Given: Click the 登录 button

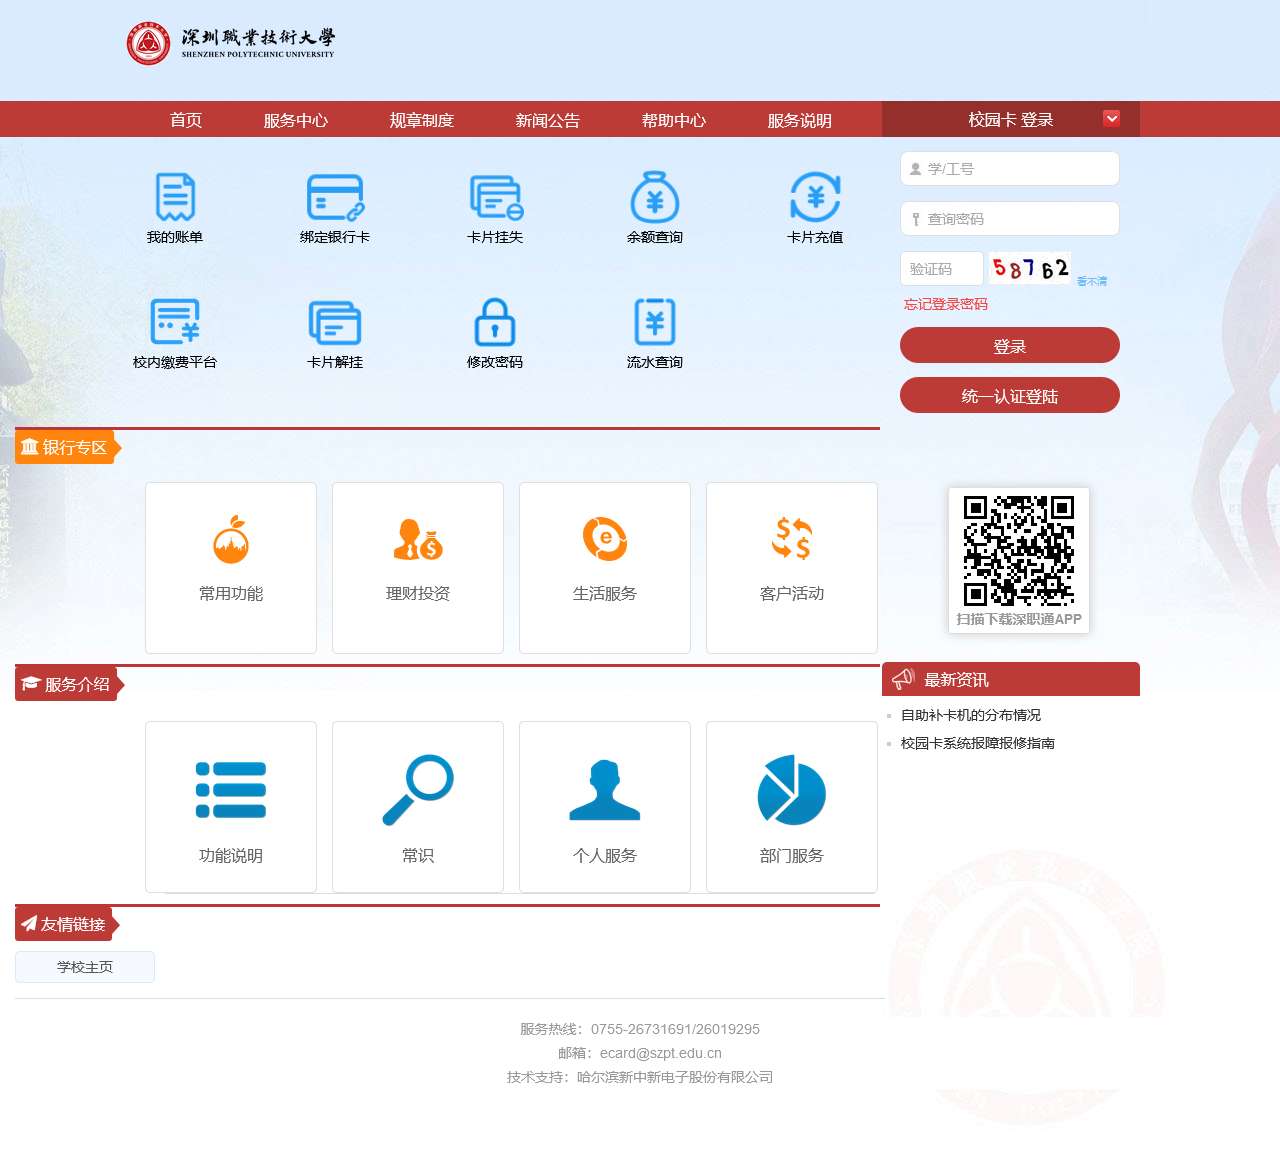Looking at the screenshot, I should (x=1010, y=345).
